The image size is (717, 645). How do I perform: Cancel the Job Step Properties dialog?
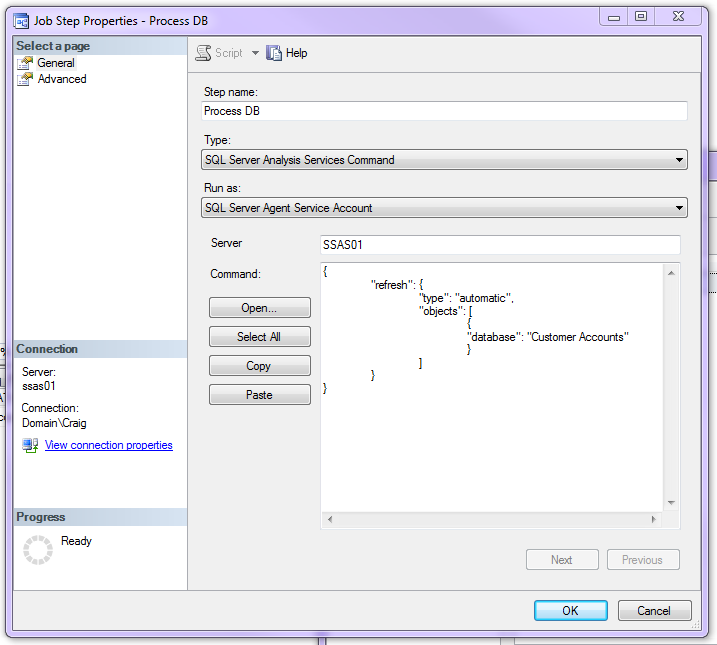(654, 610)
